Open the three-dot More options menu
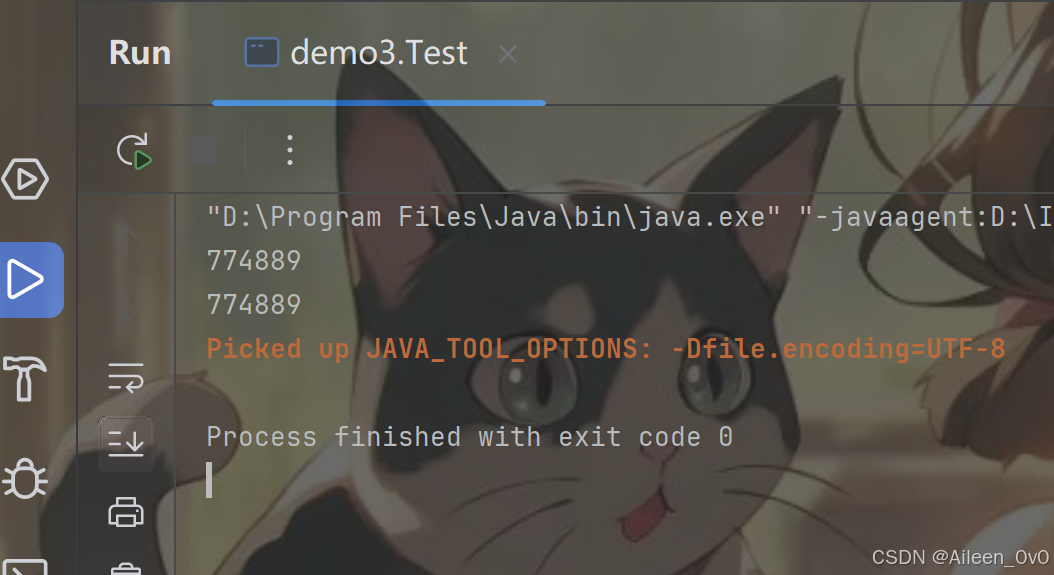This screenshot has height=575, width=1054. (290, 150)
